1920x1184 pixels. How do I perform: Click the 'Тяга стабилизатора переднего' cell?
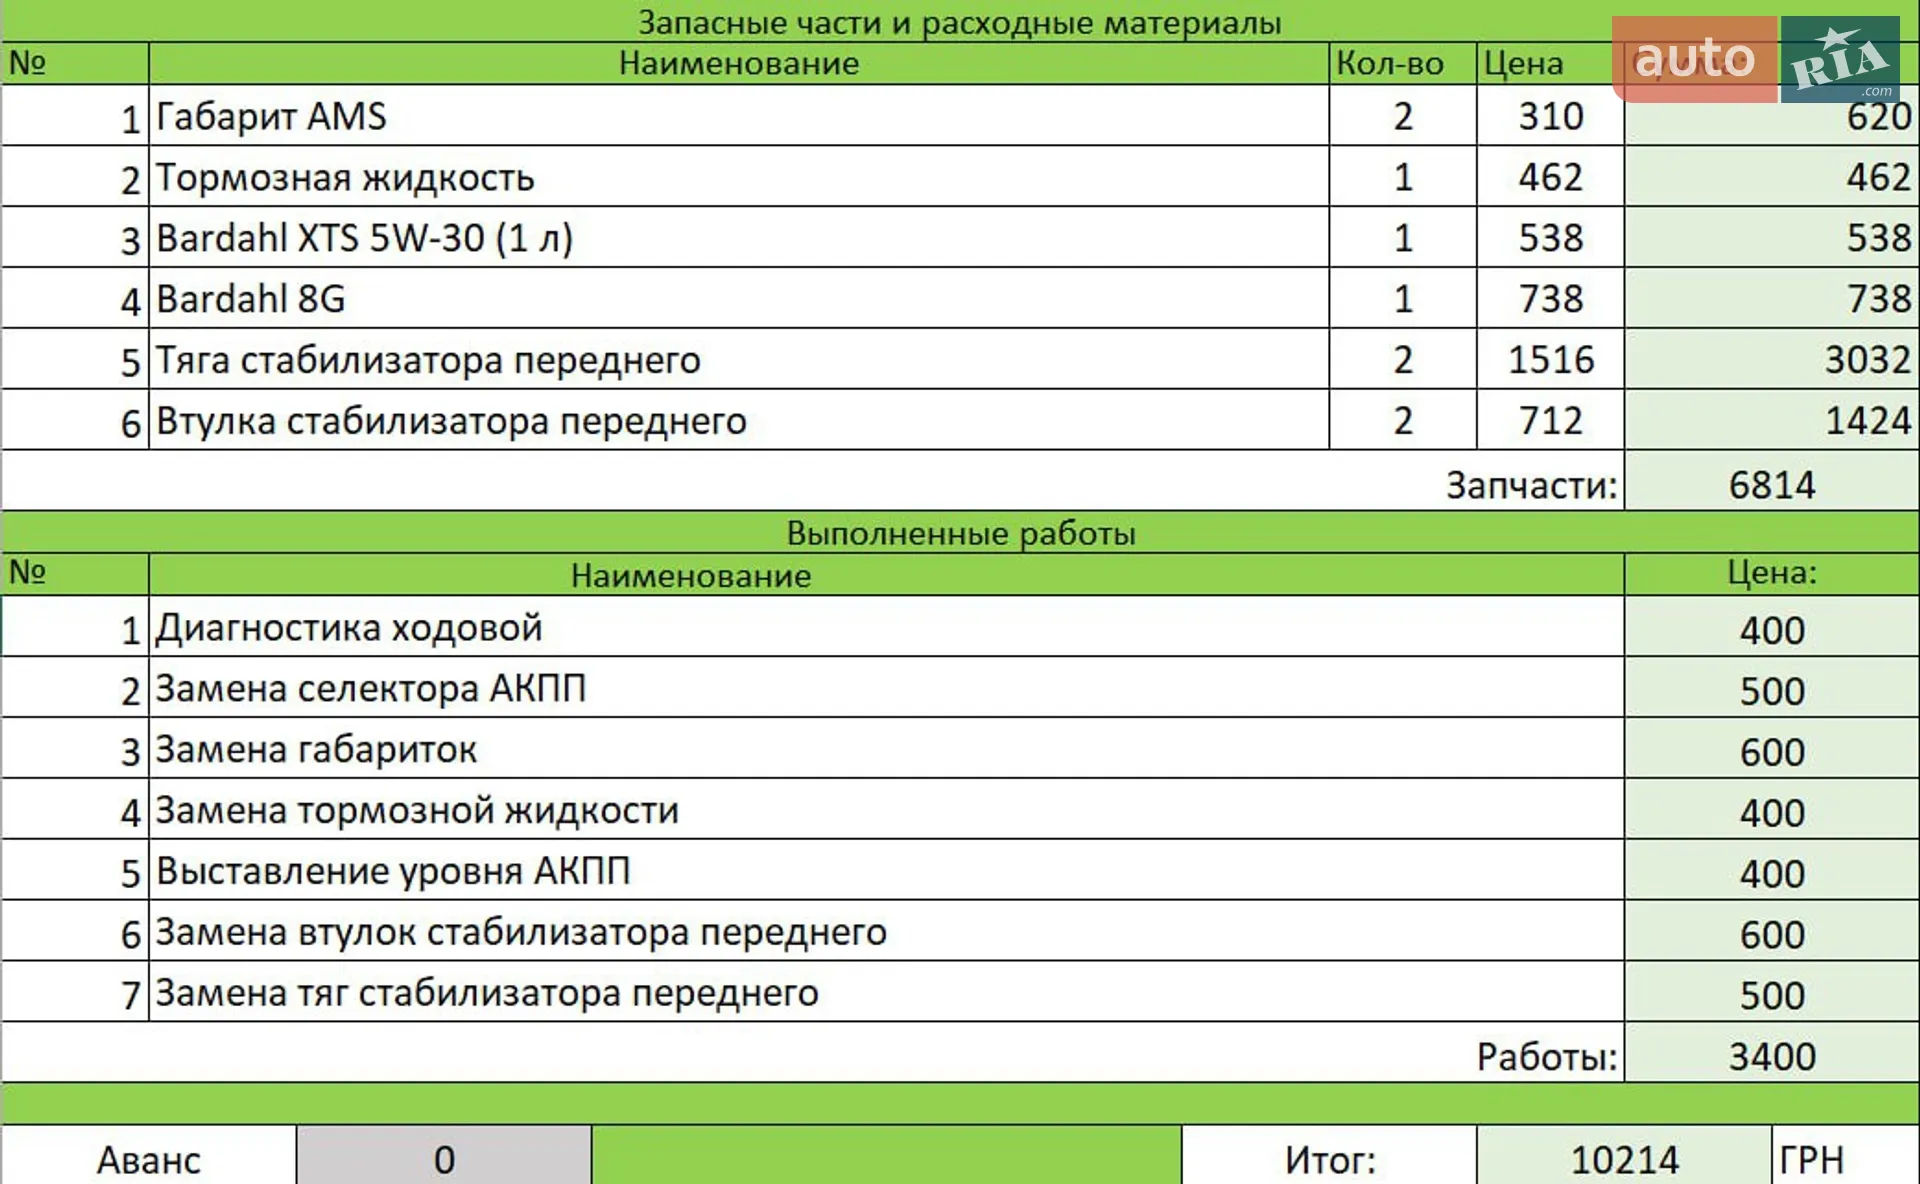pyautogui.click(x=739, y=360)
